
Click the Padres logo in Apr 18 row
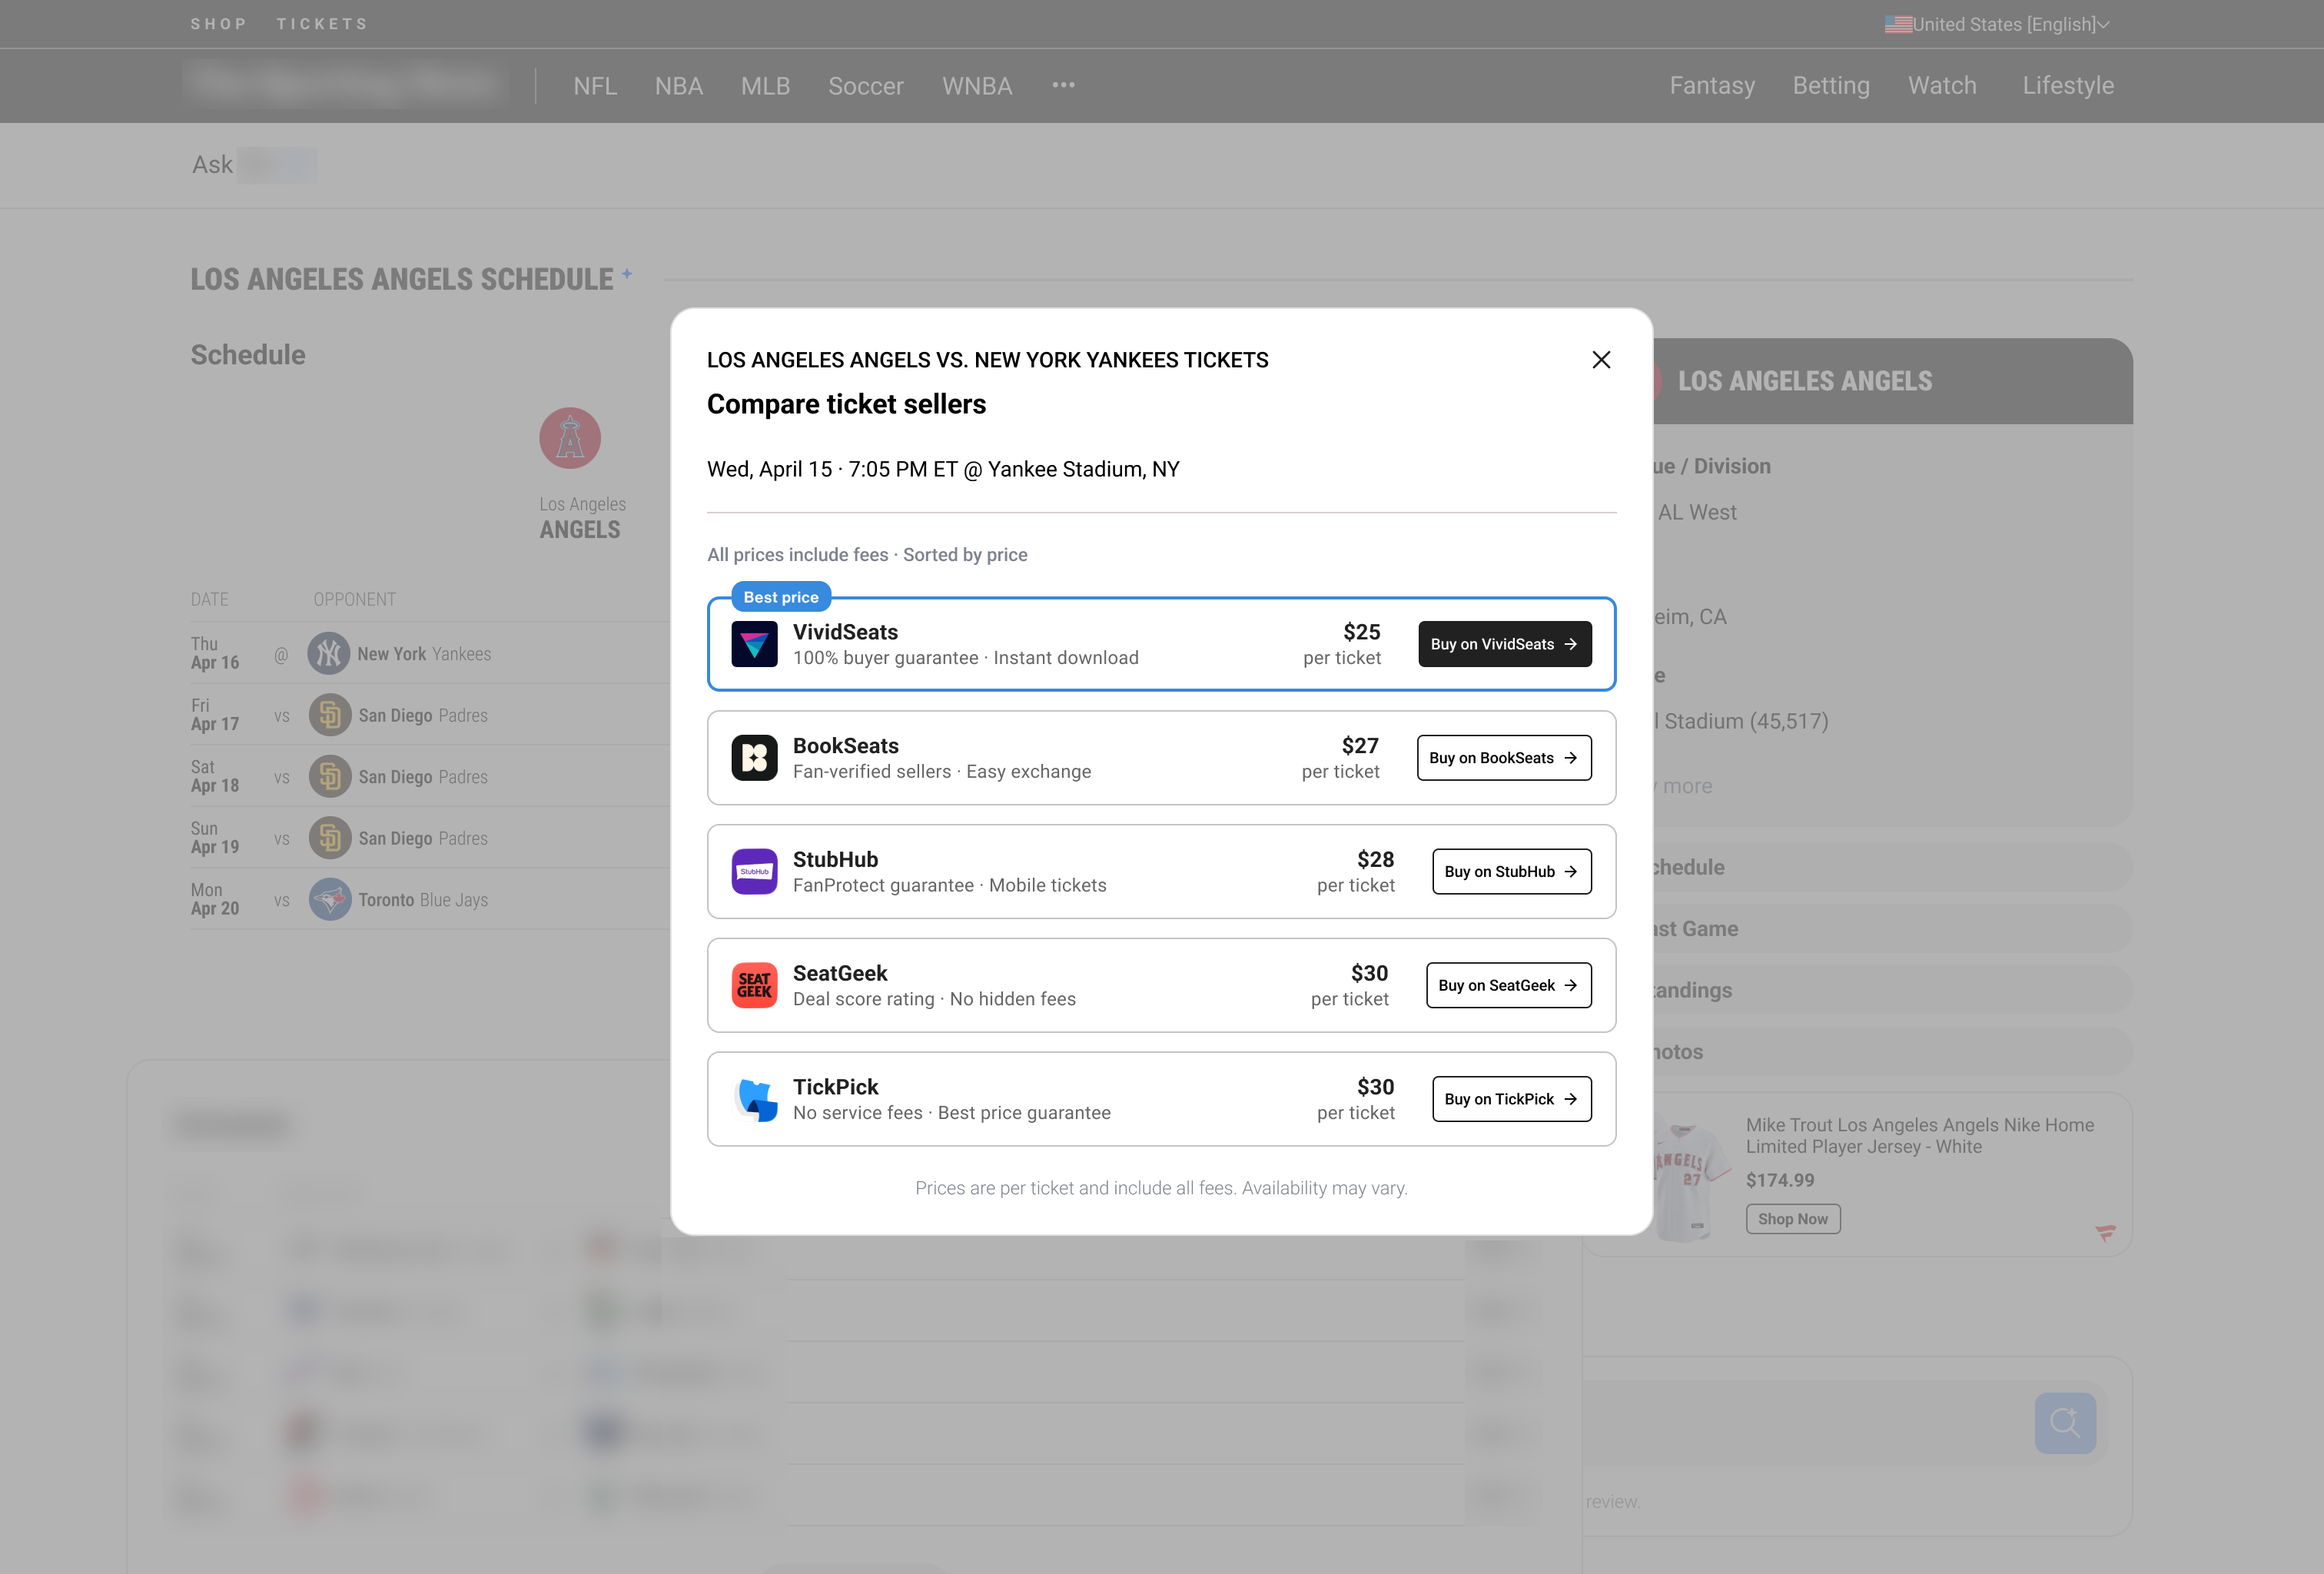pyautogui.click(x=329, y=777)
